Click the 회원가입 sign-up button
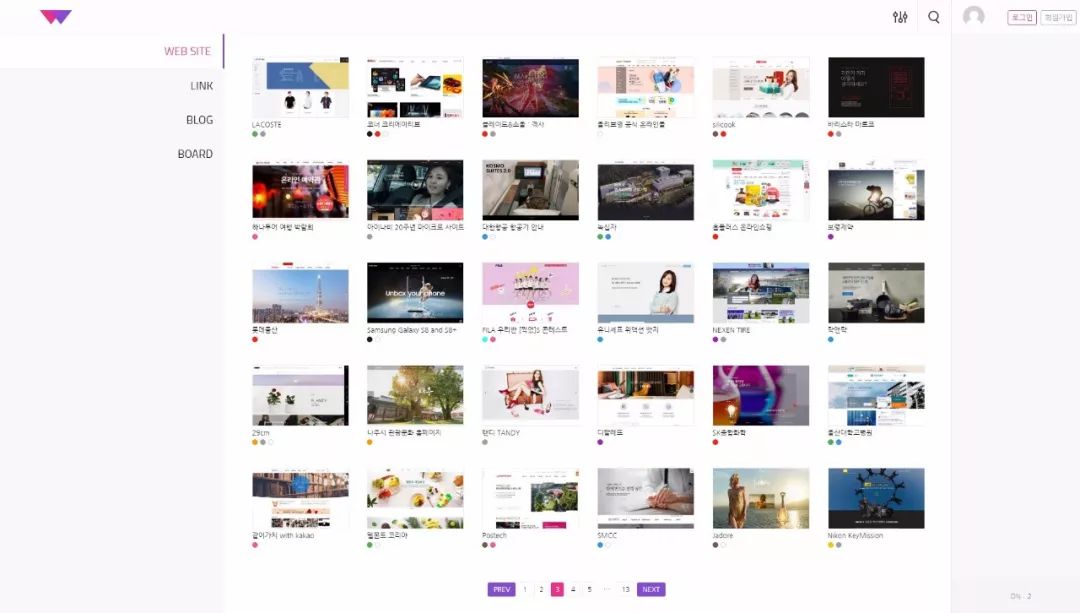Screen dimensions: 1080x613 [x=1056, y=17]
